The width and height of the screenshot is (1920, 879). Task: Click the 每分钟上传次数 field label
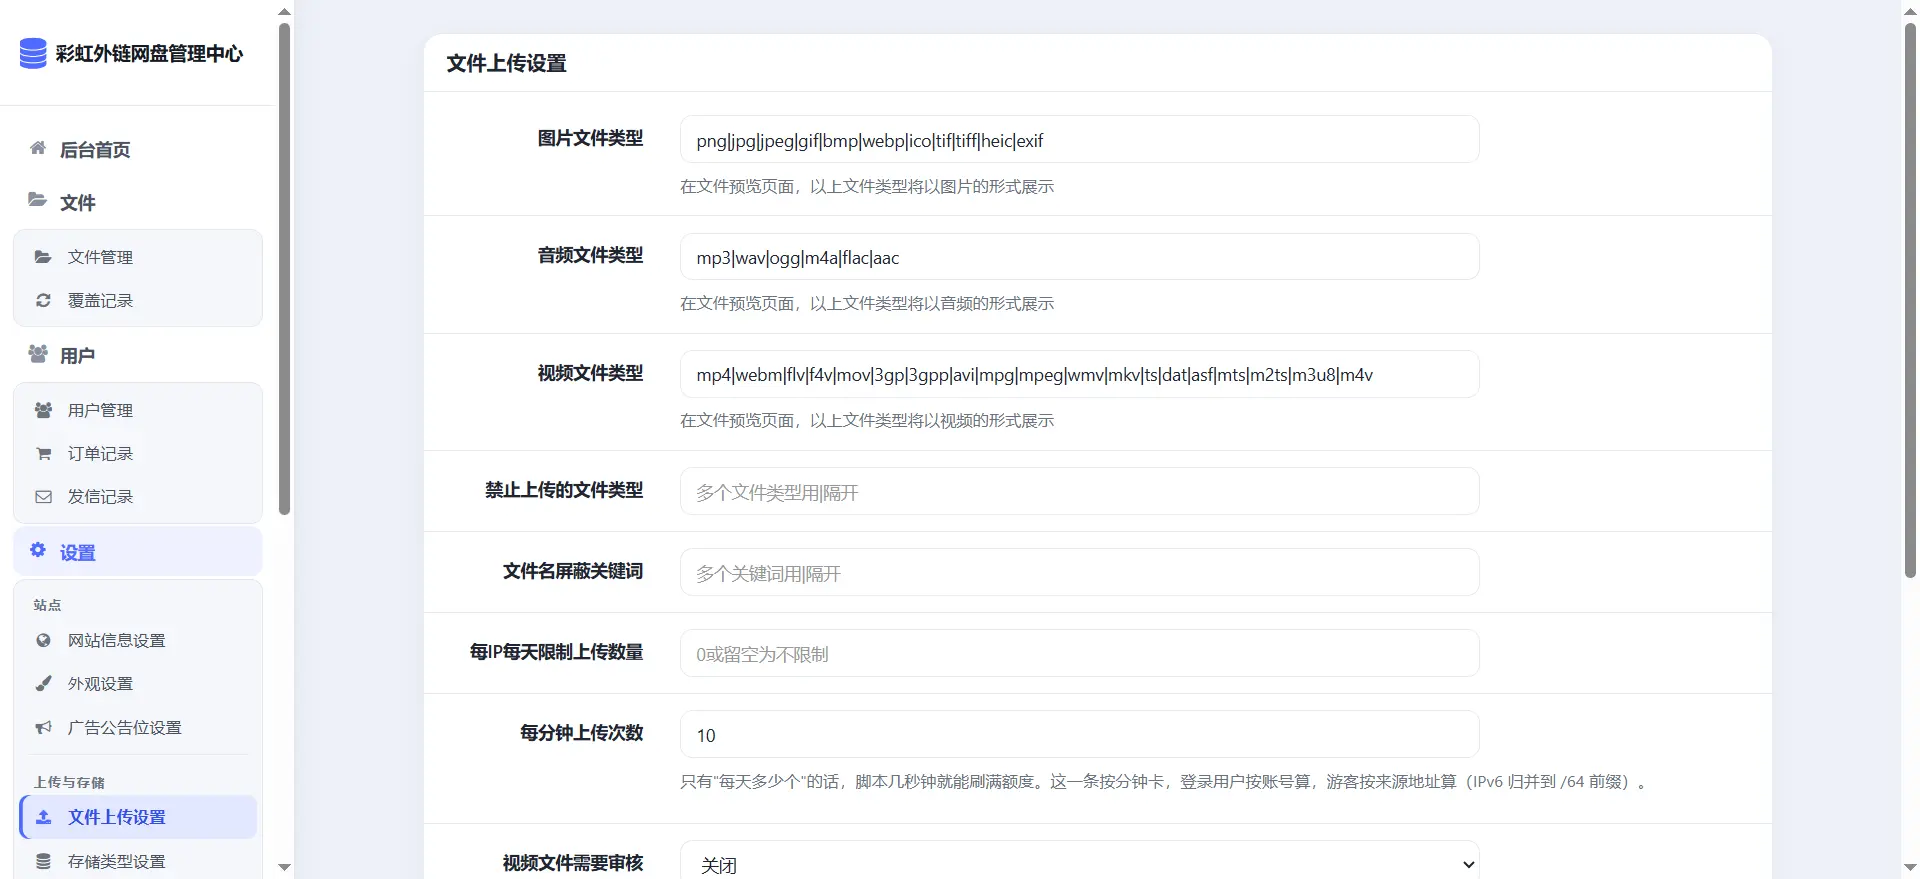click(x=582, y=732)
